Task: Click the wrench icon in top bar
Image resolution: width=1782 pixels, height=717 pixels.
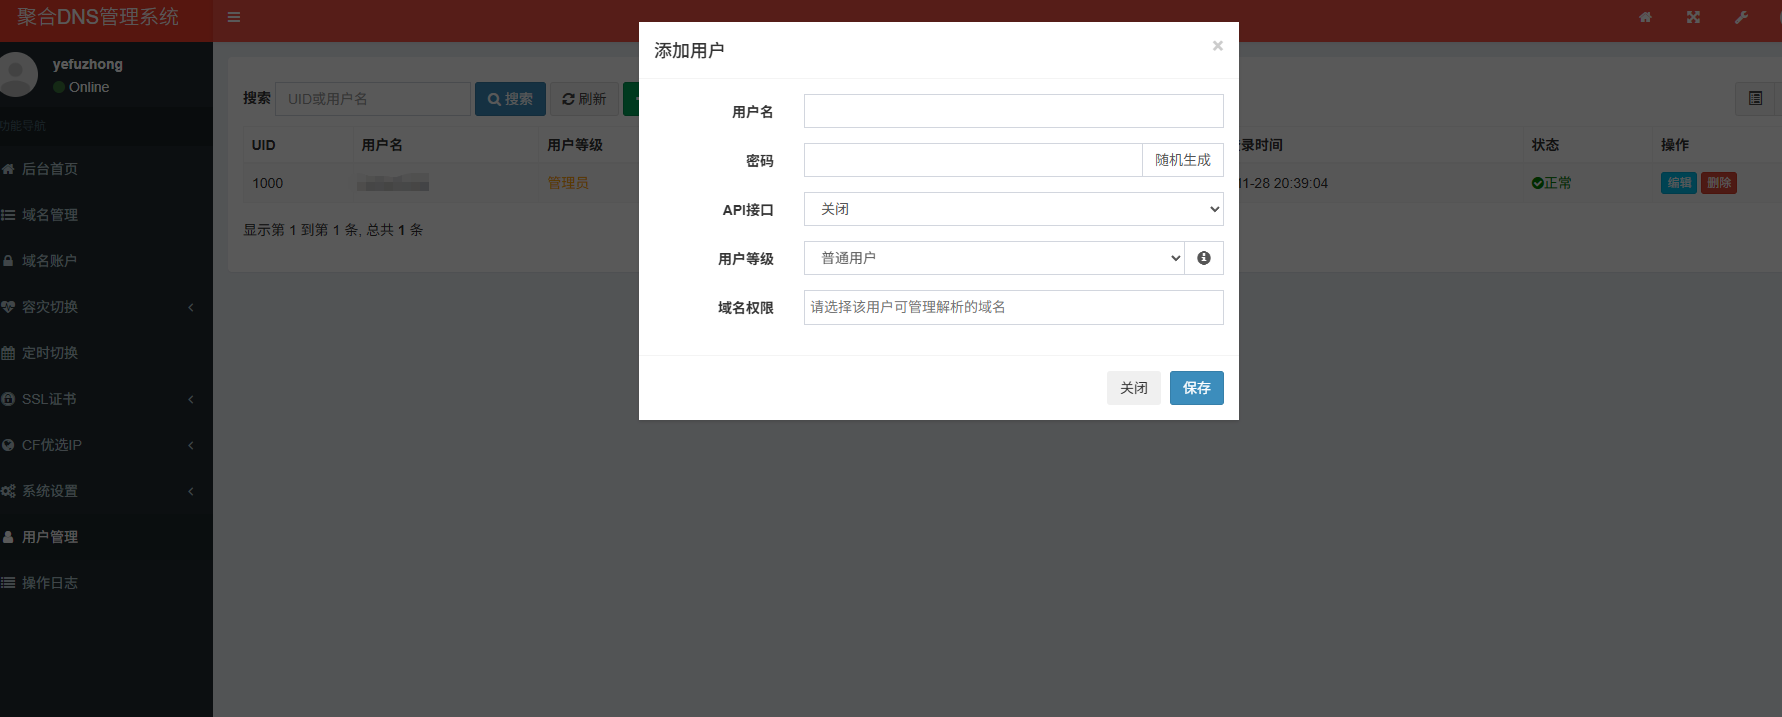Action: point(1741,17)
